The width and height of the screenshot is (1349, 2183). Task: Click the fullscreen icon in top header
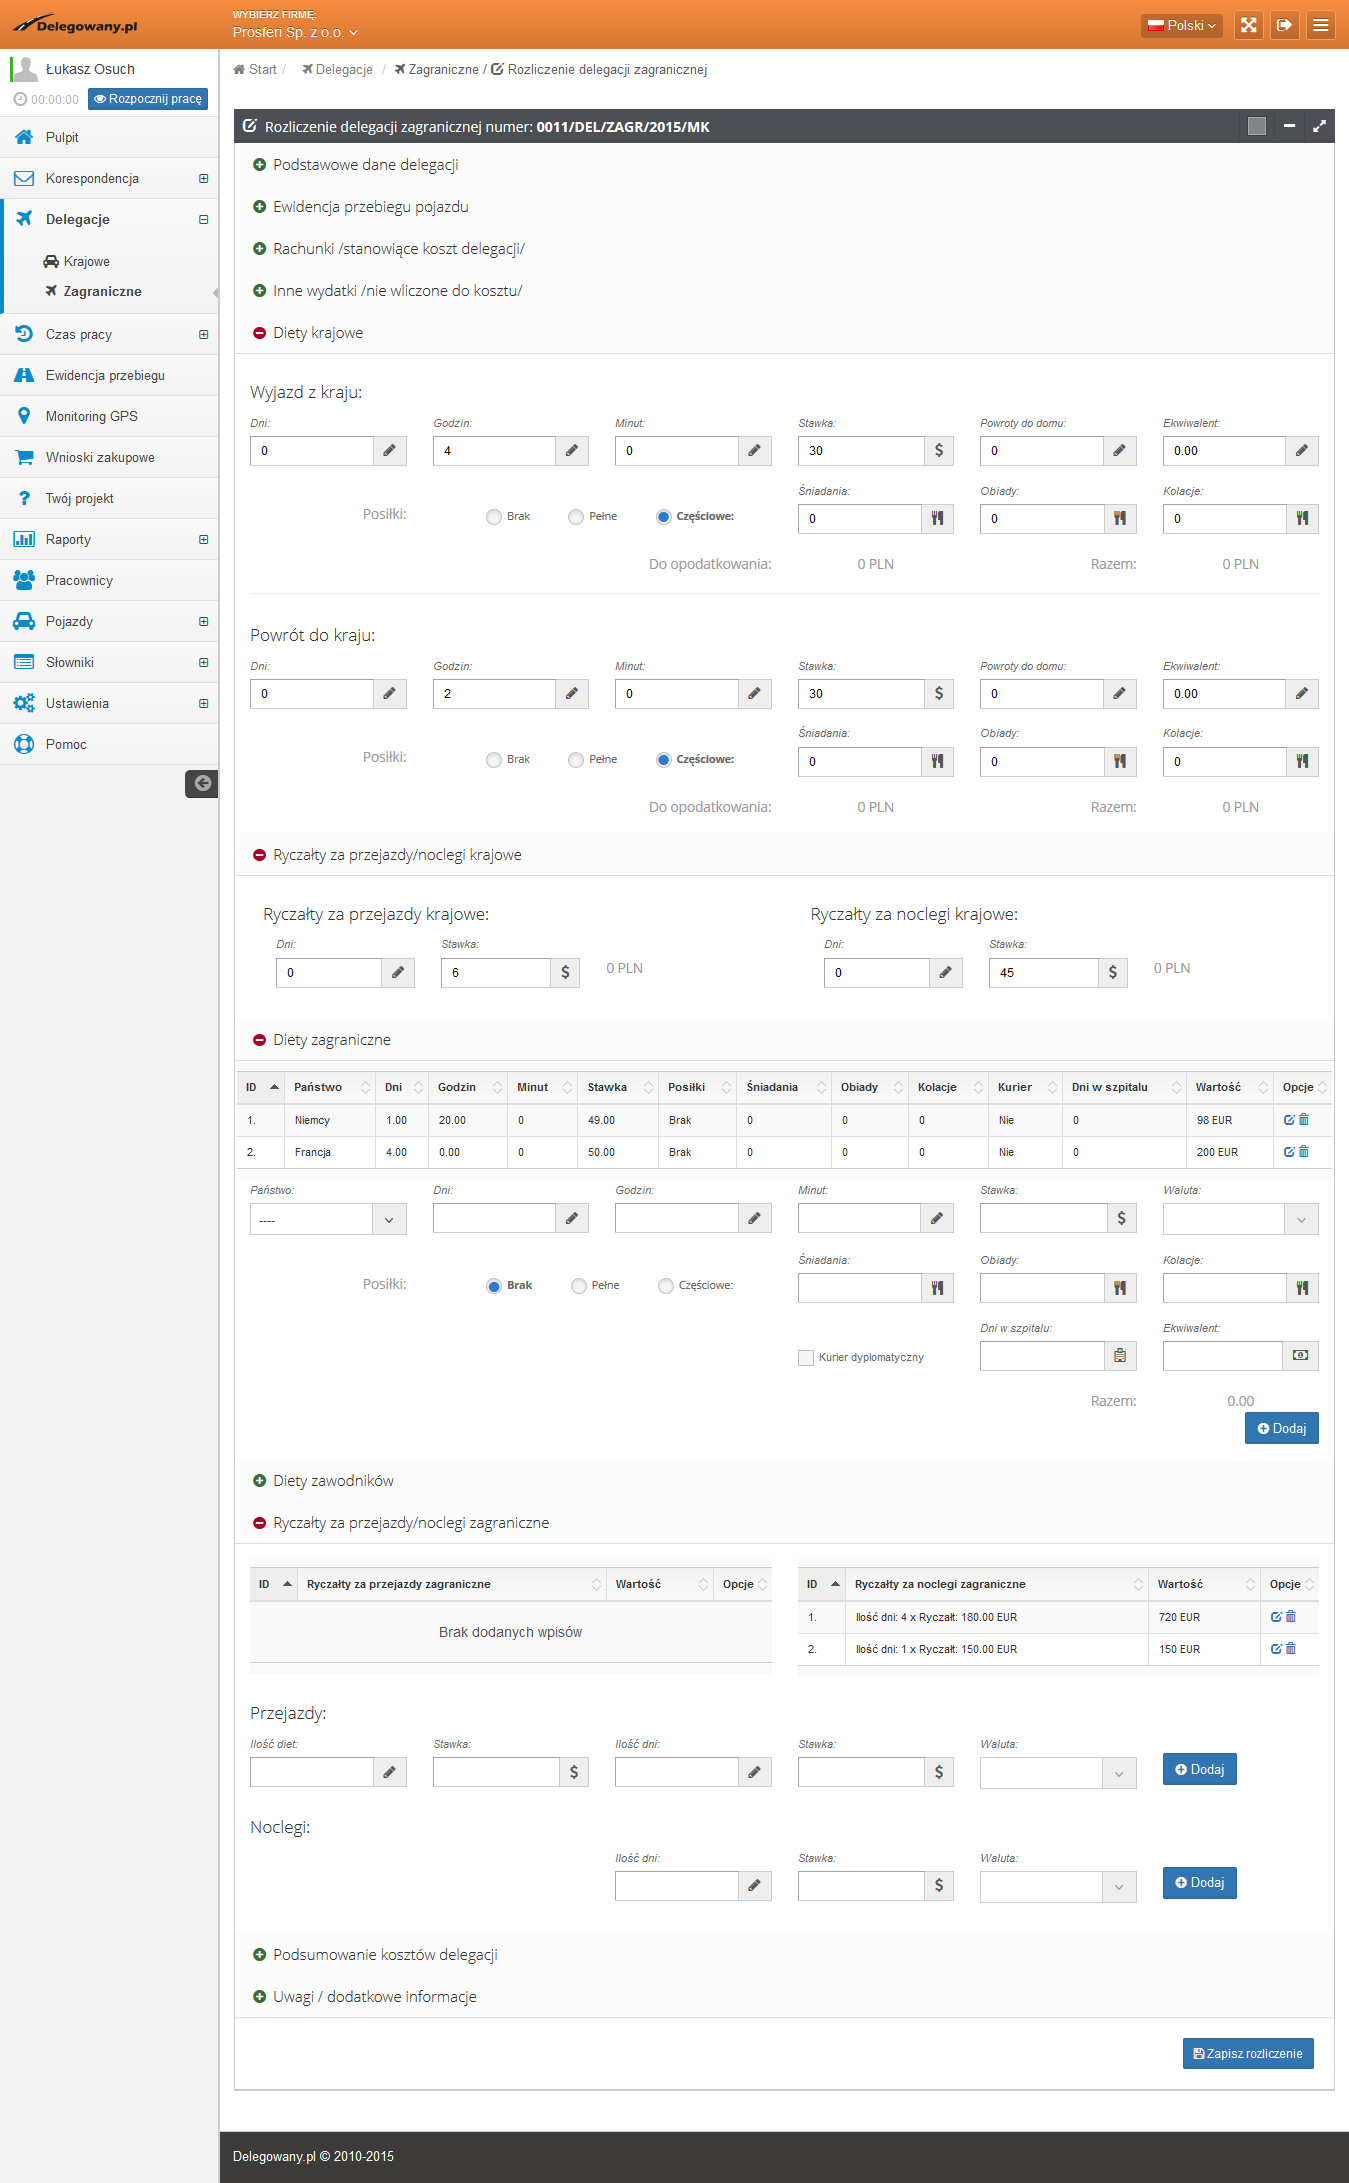coord(1248,25)
